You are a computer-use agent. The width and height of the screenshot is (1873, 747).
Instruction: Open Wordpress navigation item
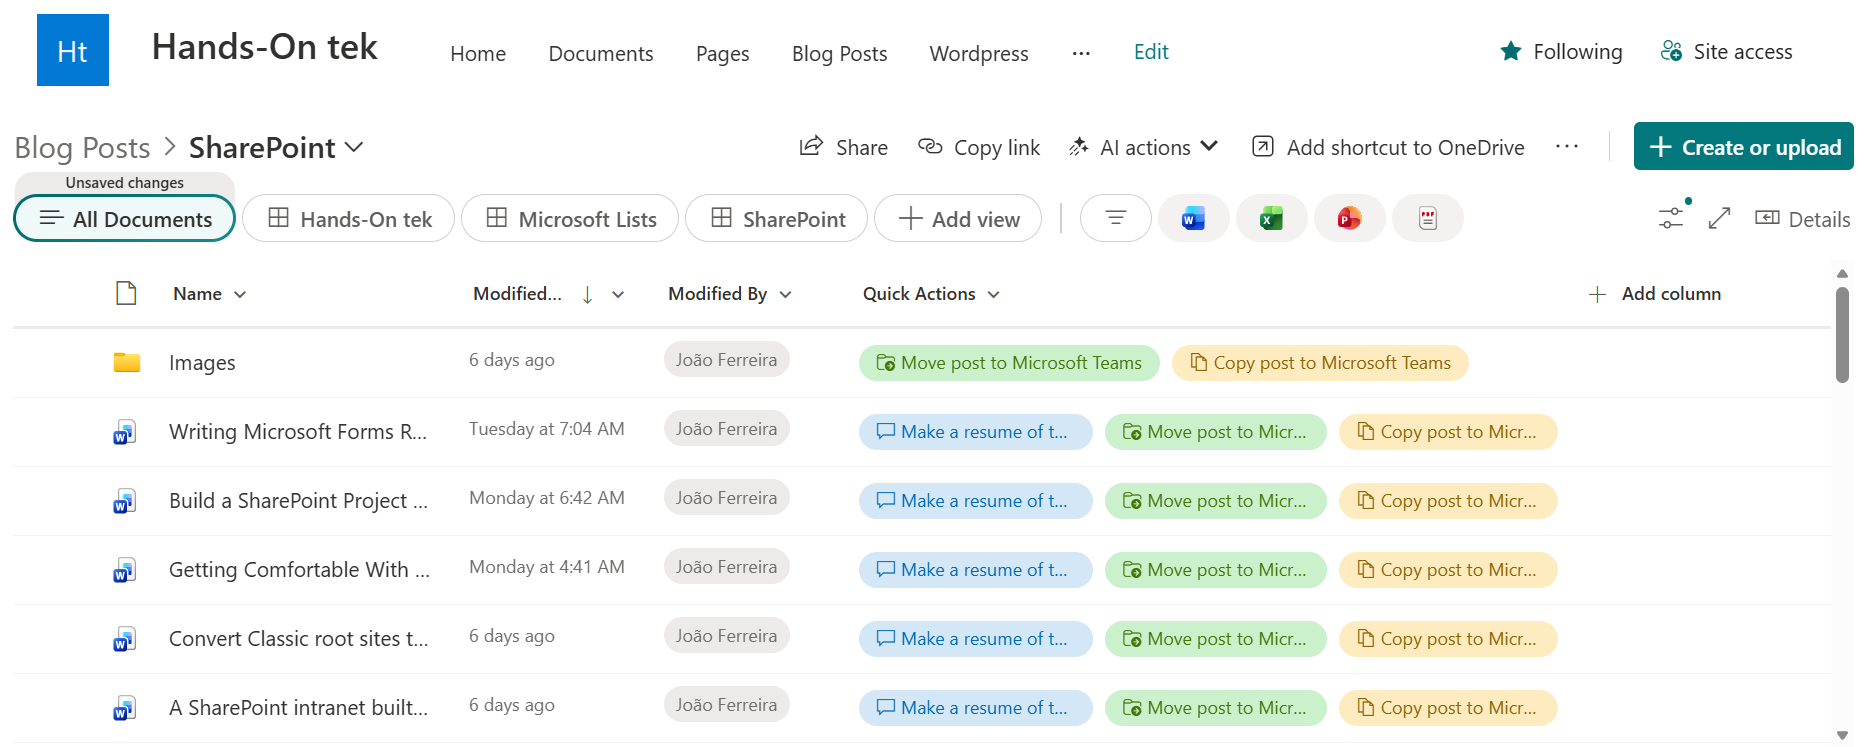point(979,53)
